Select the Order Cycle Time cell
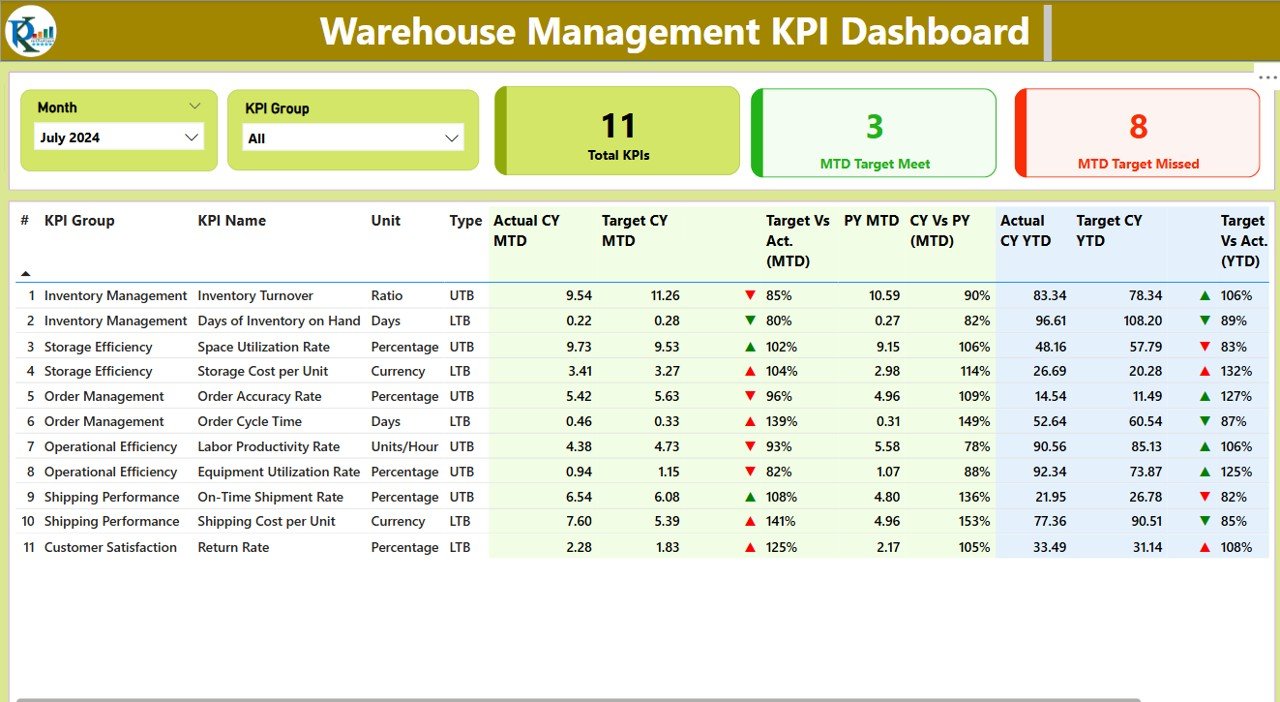The image size is (1280, 702). point(250,422)
